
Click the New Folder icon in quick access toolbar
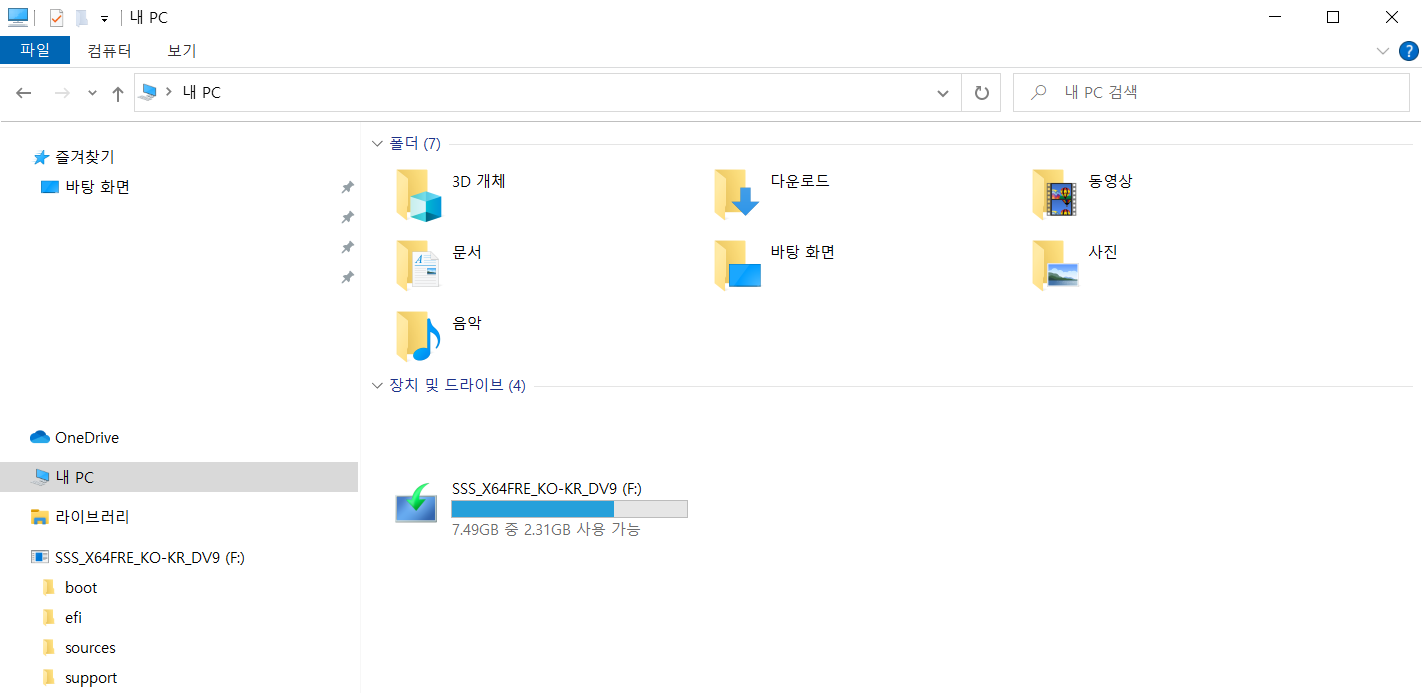point(82,17)
